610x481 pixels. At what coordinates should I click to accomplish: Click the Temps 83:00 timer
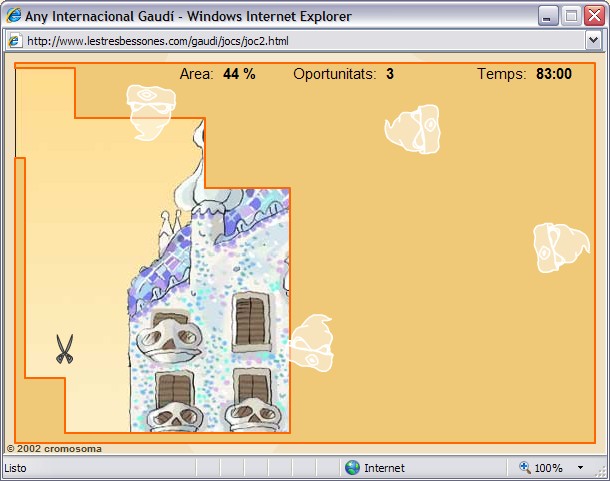524,74
